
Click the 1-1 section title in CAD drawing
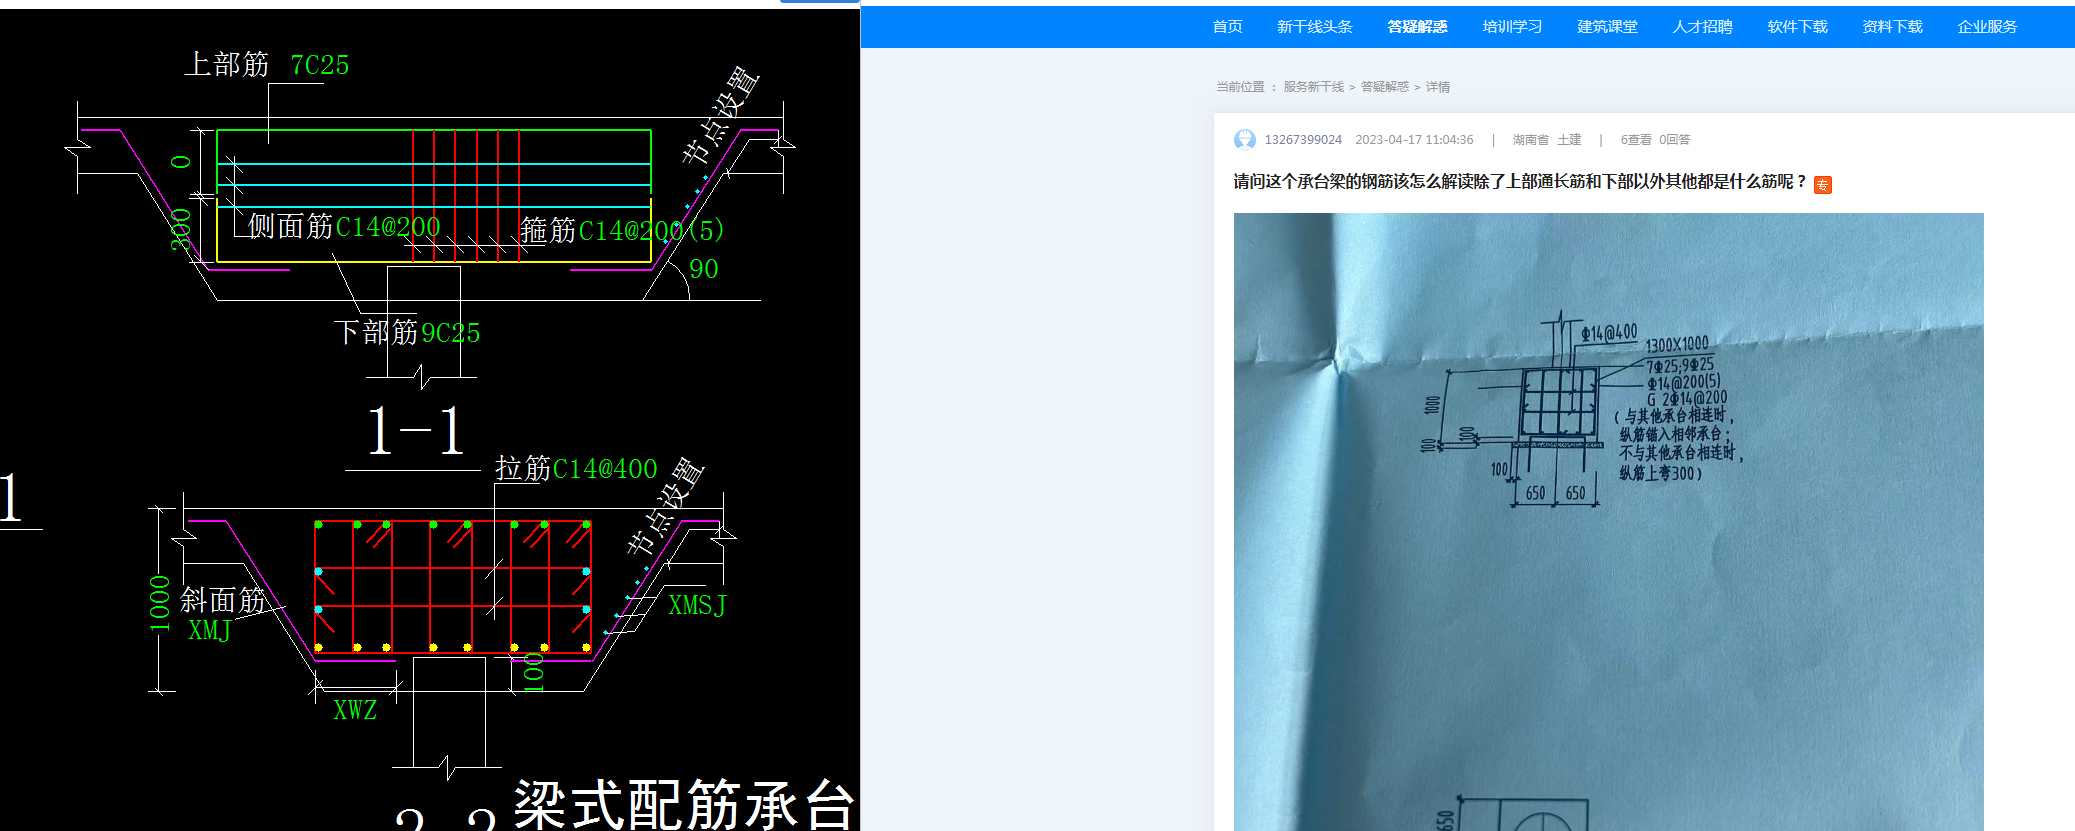[x=415, y=432]
